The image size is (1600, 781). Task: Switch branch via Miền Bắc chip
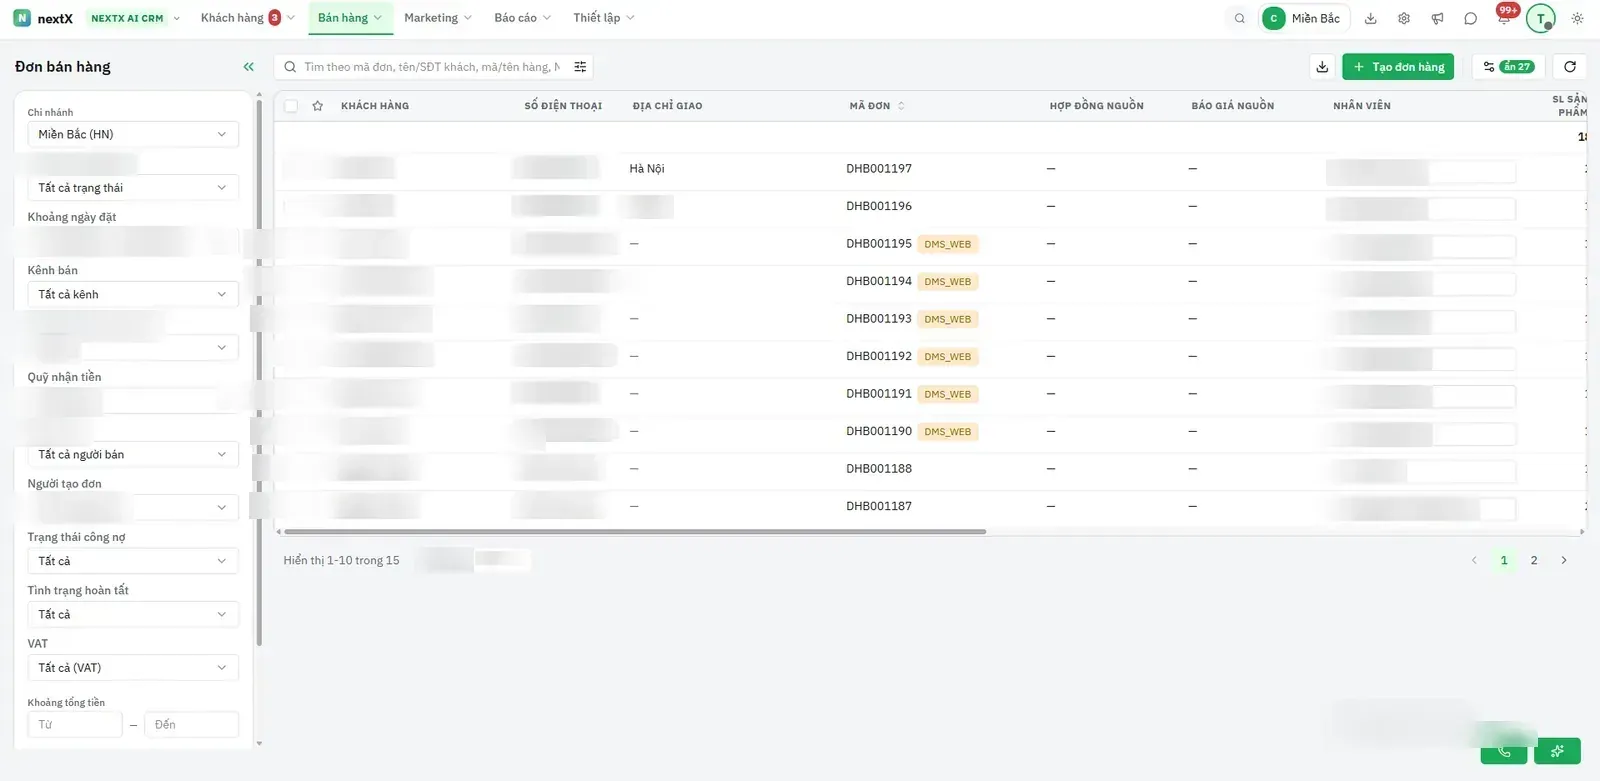click(x=1305, y=18)
